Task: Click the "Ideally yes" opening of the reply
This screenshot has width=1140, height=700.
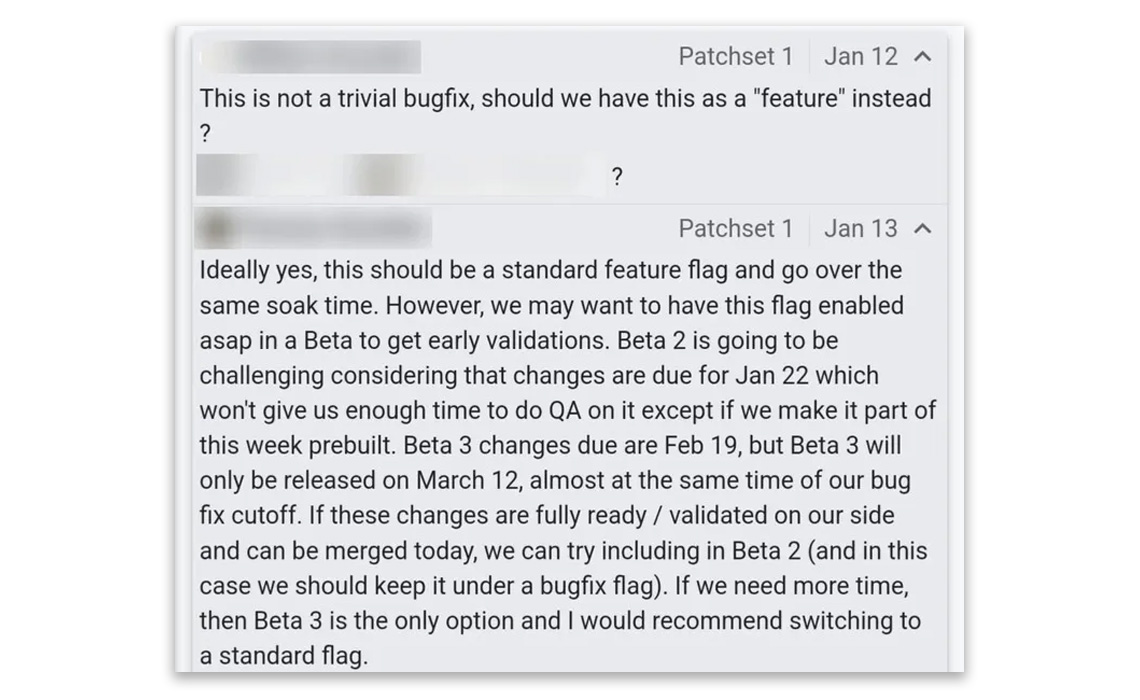Action: click(x=250, y=271)
